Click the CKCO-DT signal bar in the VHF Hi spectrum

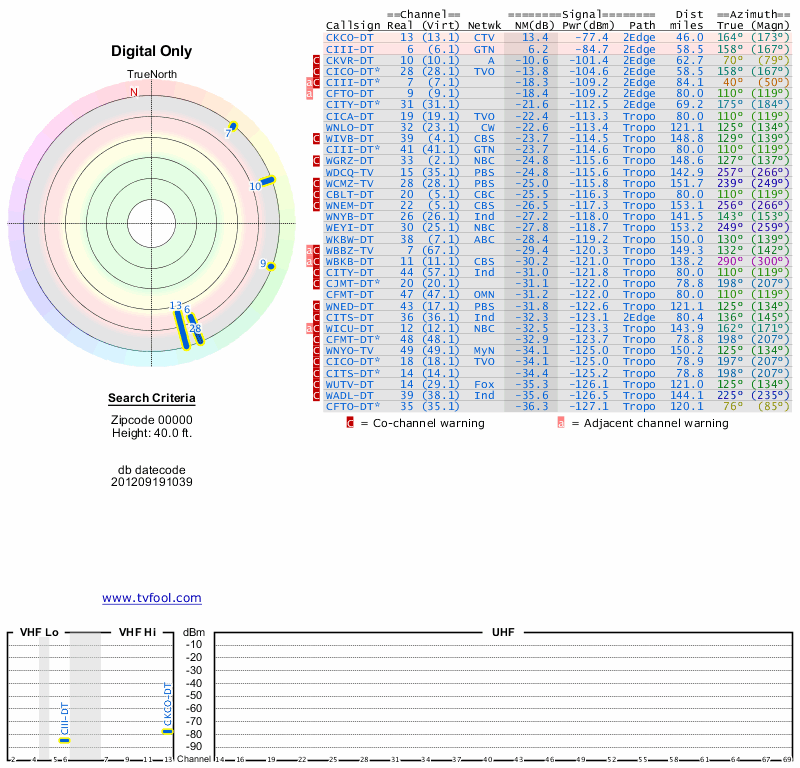(x=168, y=731)
